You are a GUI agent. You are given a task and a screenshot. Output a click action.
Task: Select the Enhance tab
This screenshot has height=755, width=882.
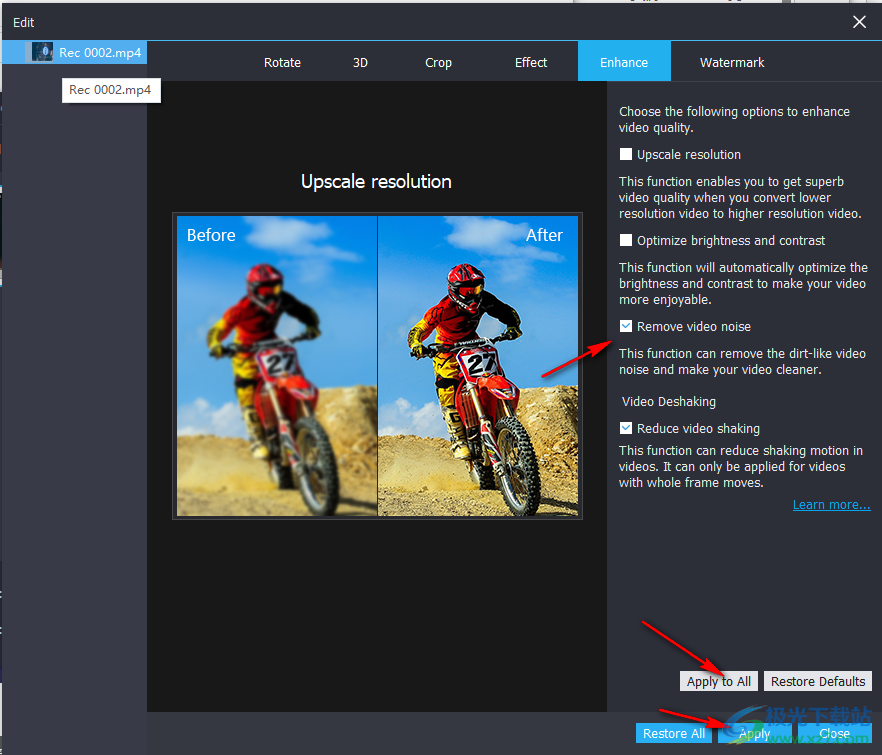(624, 61)
